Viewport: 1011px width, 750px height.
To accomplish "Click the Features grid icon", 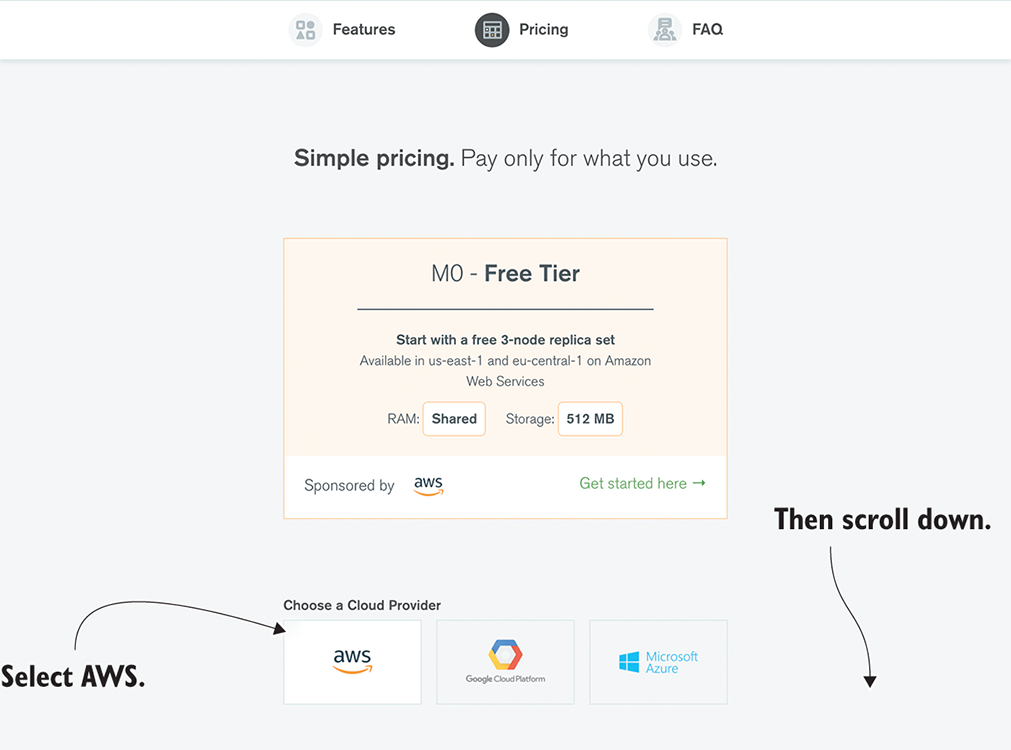I will point(305,30).
